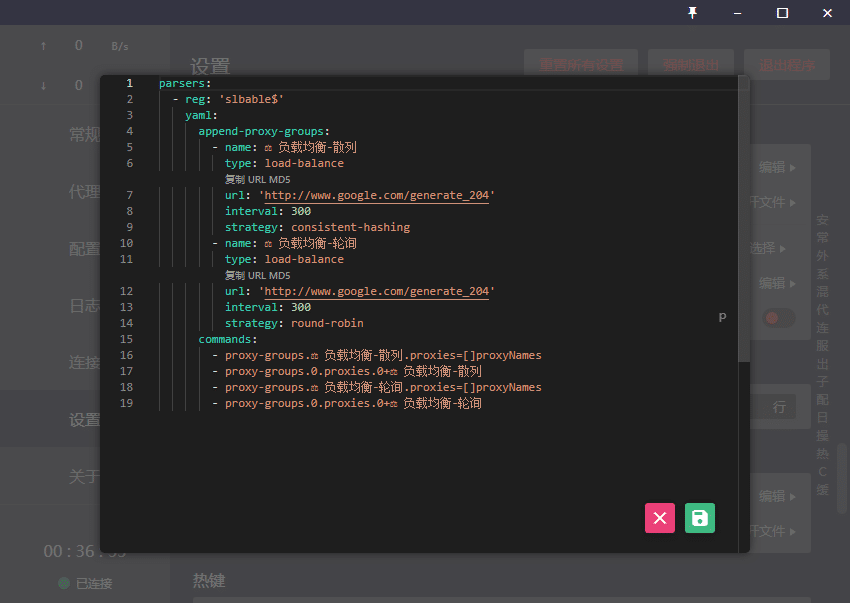This screenshot has height=603, width=850.
Task: Switch to the 设置 sidebar tab
Action: pyautogui.click(x=84, y=420)
